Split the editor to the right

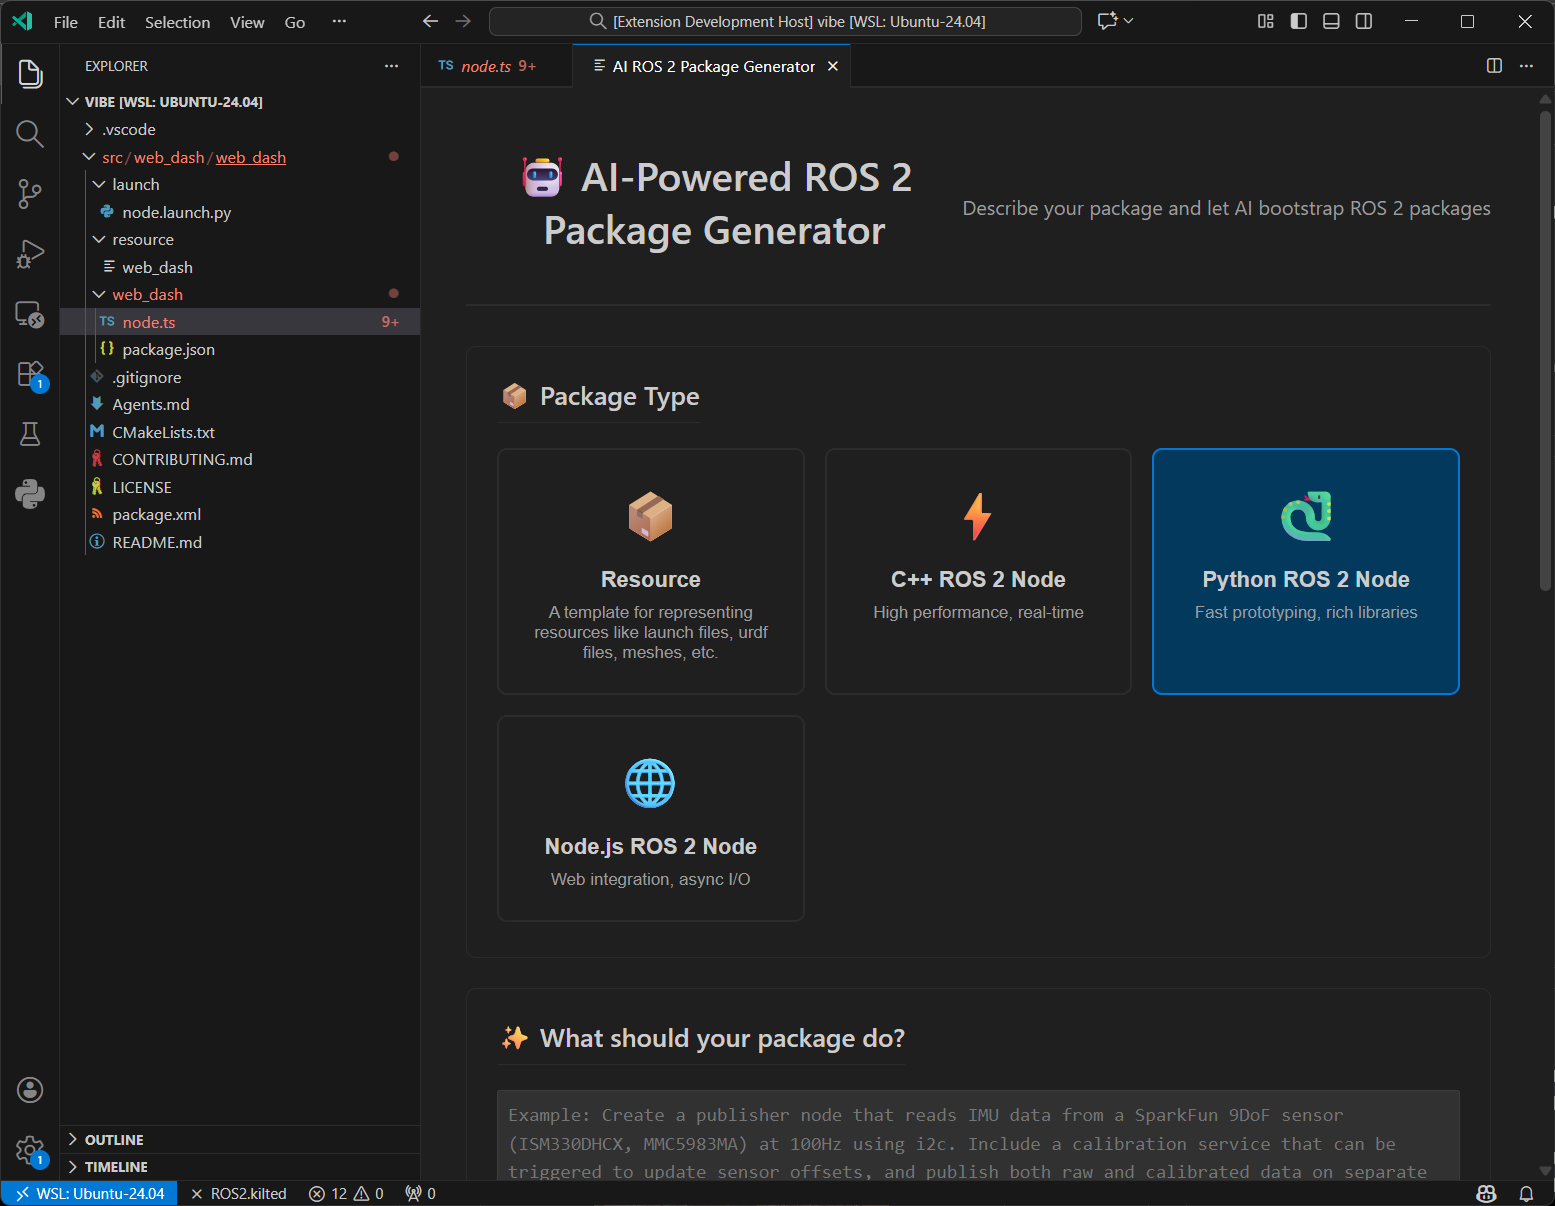pyautogui.click(x=1494, y=66)
